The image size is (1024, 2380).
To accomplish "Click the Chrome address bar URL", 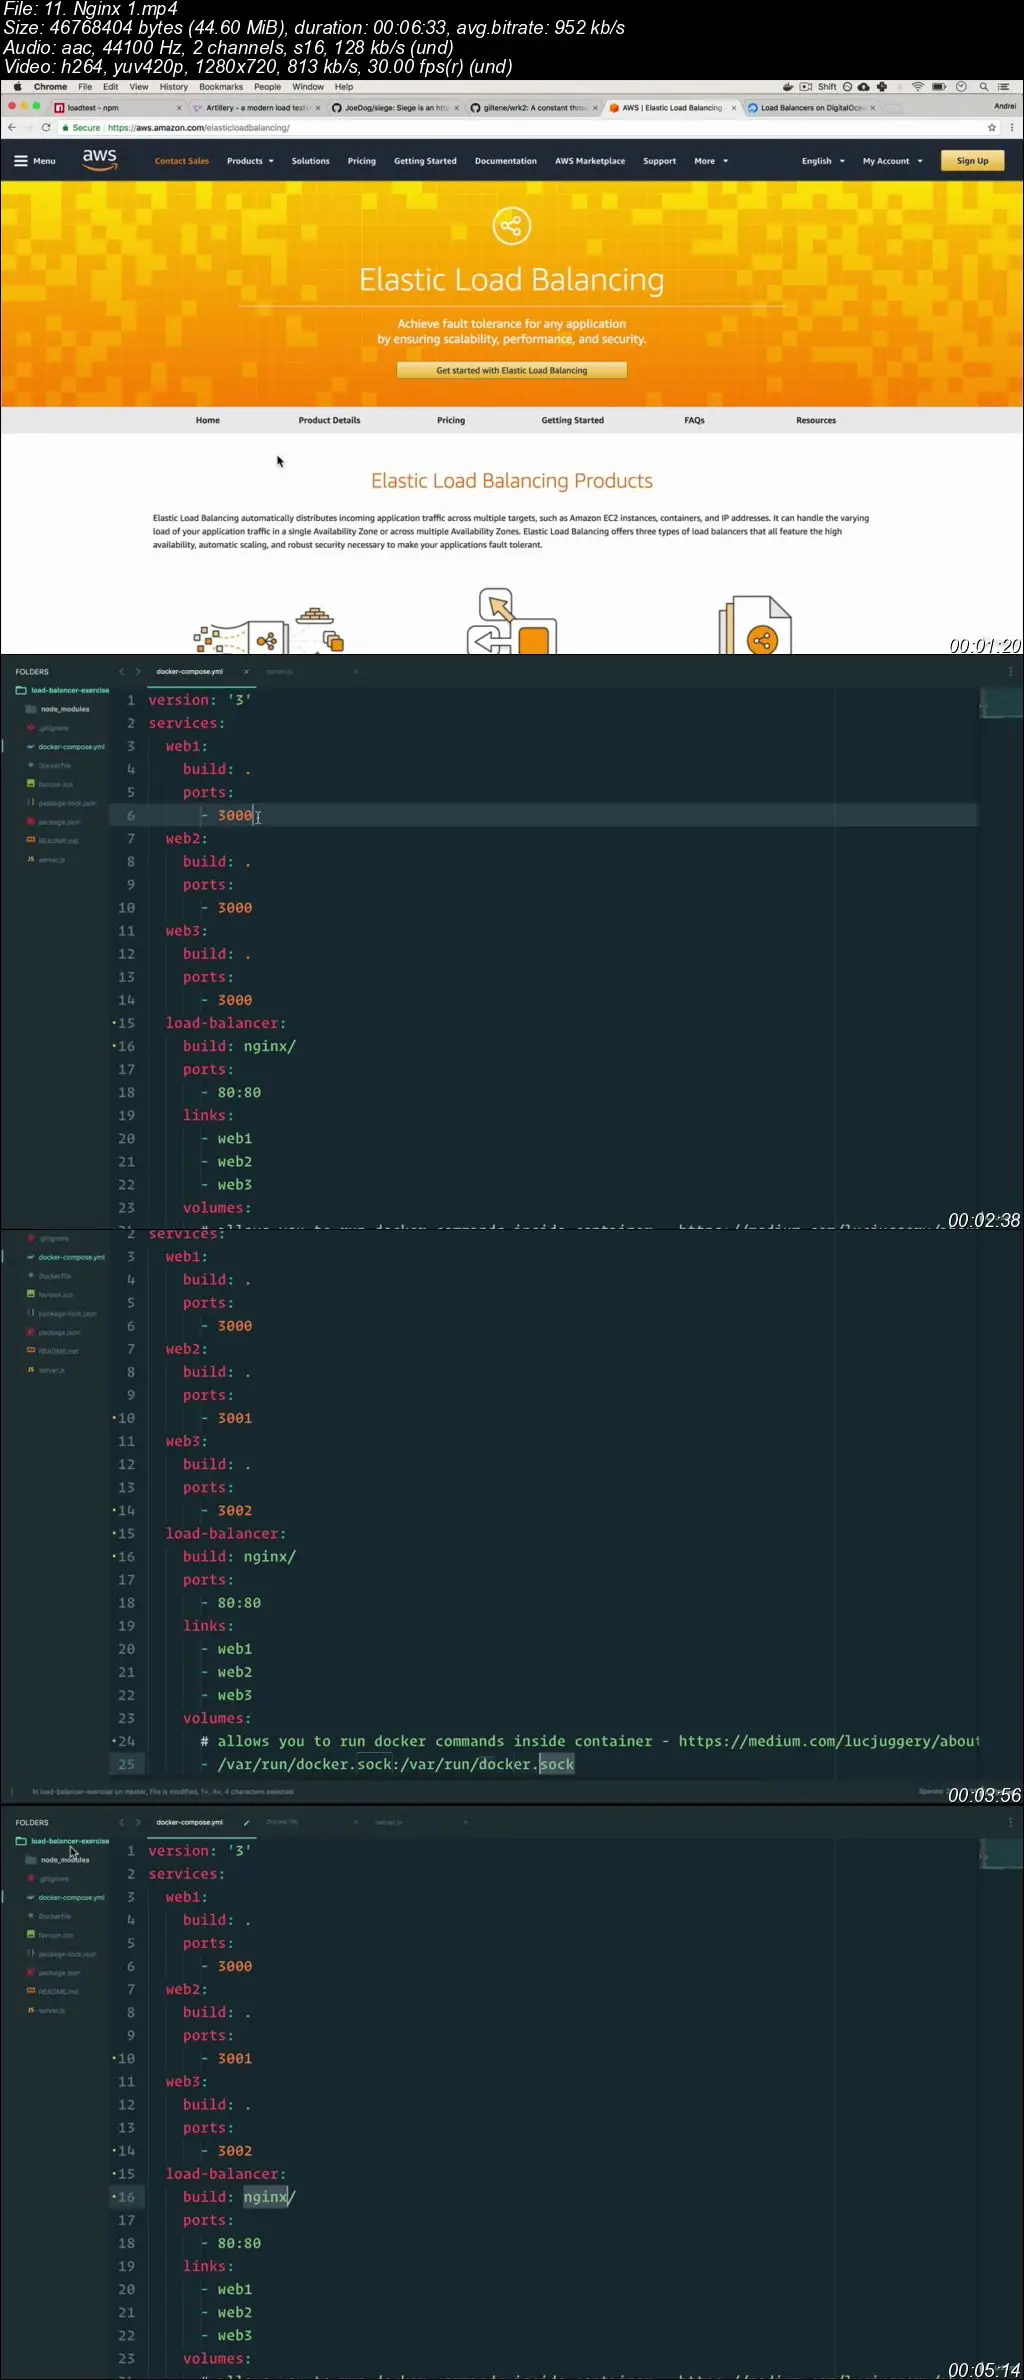I will (198, 128).
